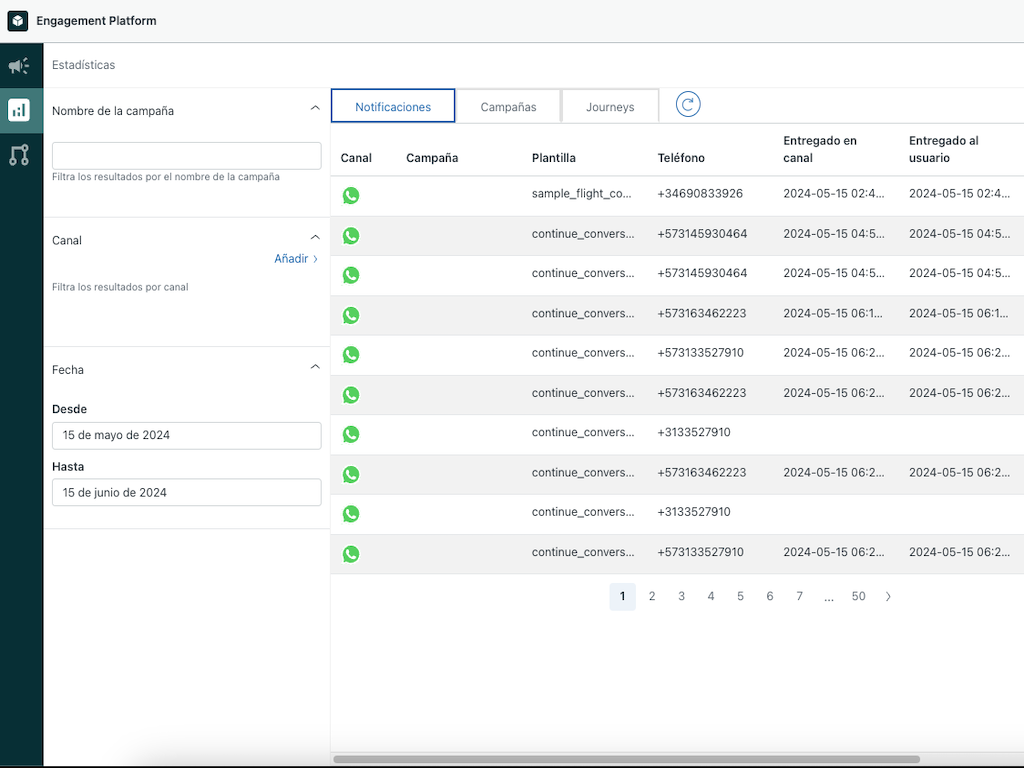Go to the next page with the arrow
Image resolution: width=1024 pixels, height=768 pixels.
point(888,596)
